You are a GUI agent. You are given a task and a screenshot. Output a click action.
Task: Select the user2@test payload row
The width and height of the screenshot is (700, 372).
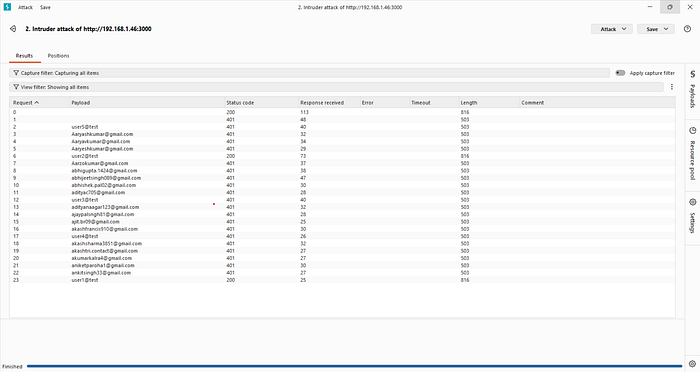click(x=342, y=156)
